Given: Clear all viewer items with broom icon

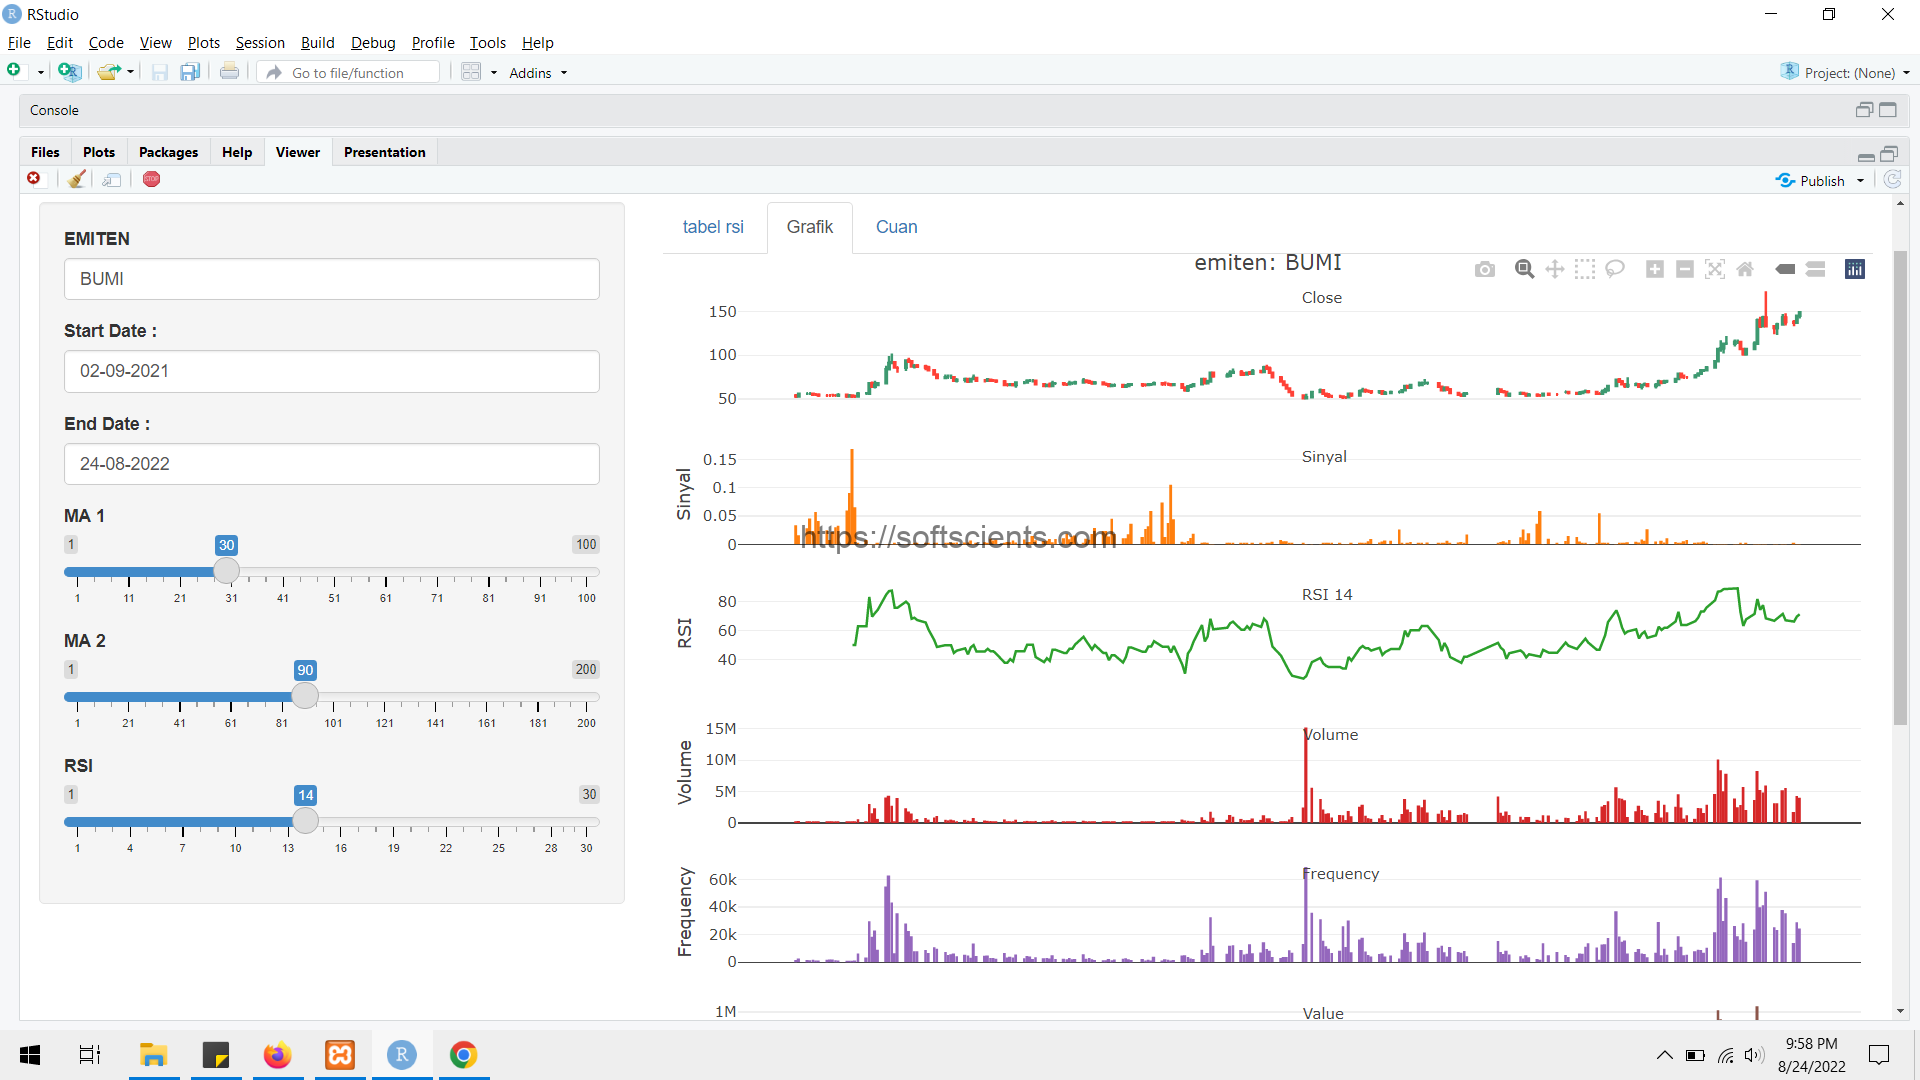Looking at the screenshot, I should tap(77, 179).
